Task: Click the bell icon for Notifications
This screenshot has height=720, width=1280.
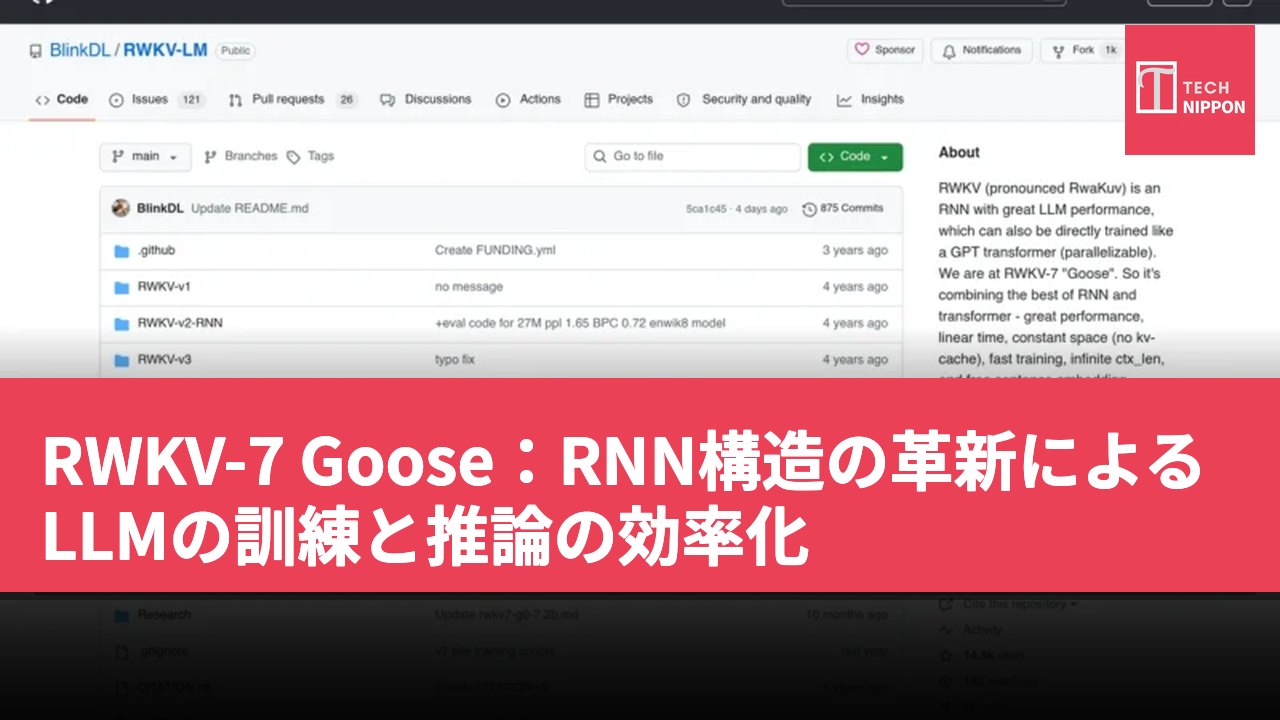Action: click(x=949, y=50)
